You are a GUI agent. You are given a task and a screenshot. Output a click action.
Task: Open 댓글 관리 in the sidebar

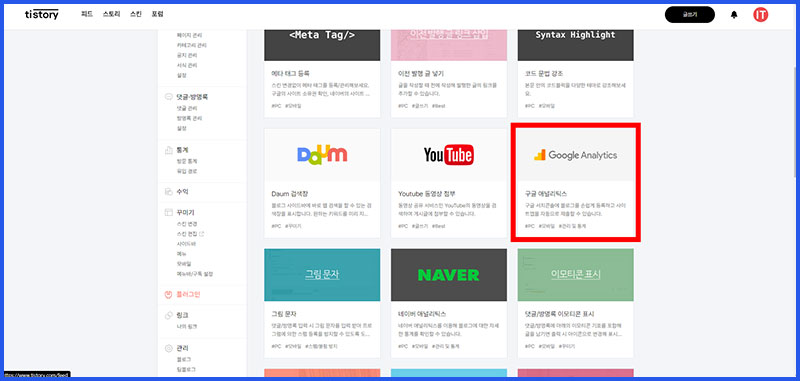(x=187, y=108)
